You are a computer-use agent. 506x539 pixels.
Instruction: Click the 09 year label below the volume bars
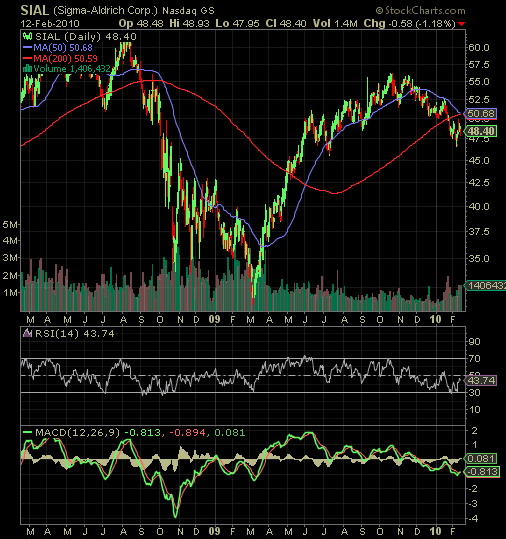(x=214, y=319)
